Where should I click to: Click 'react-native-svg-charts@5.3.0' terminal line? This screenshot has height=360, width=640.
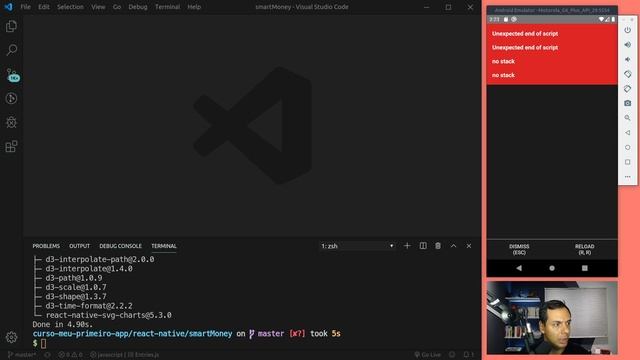click(x=109, y=315)
